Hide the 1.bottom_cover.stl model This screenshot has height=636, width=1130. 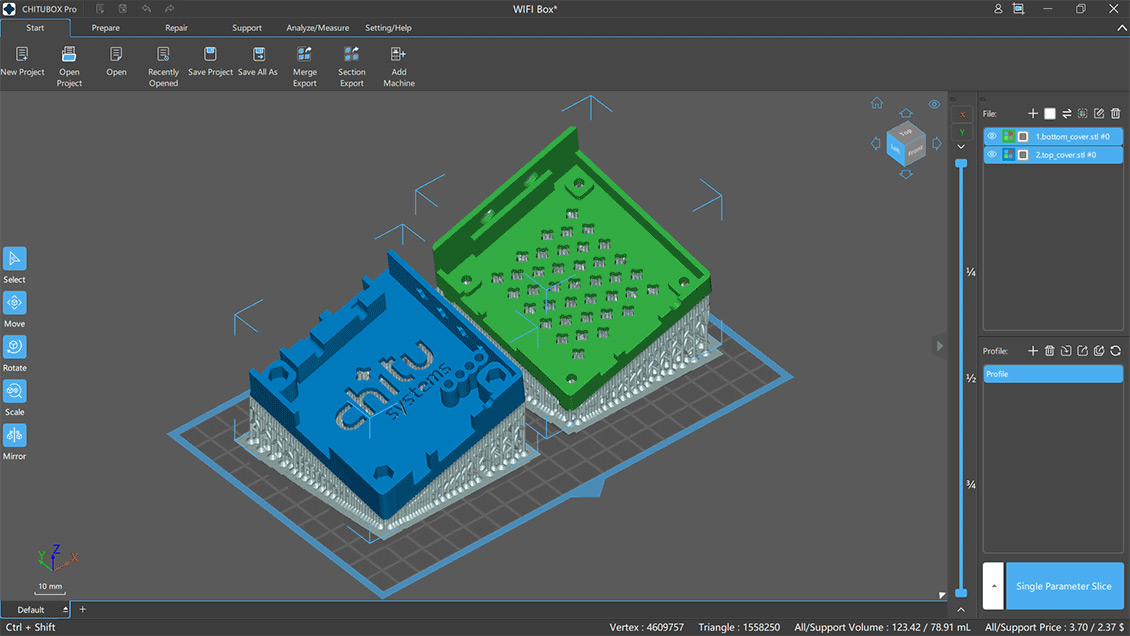pos(992,137)
